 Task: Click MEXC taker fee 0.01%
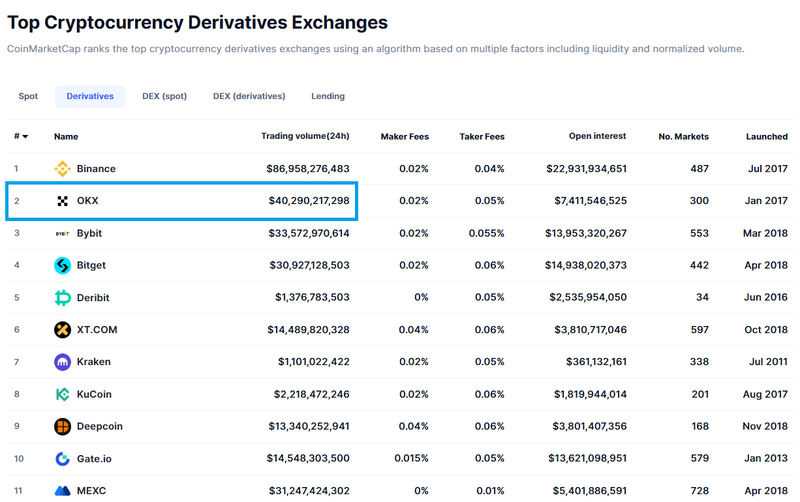(490, 491)
